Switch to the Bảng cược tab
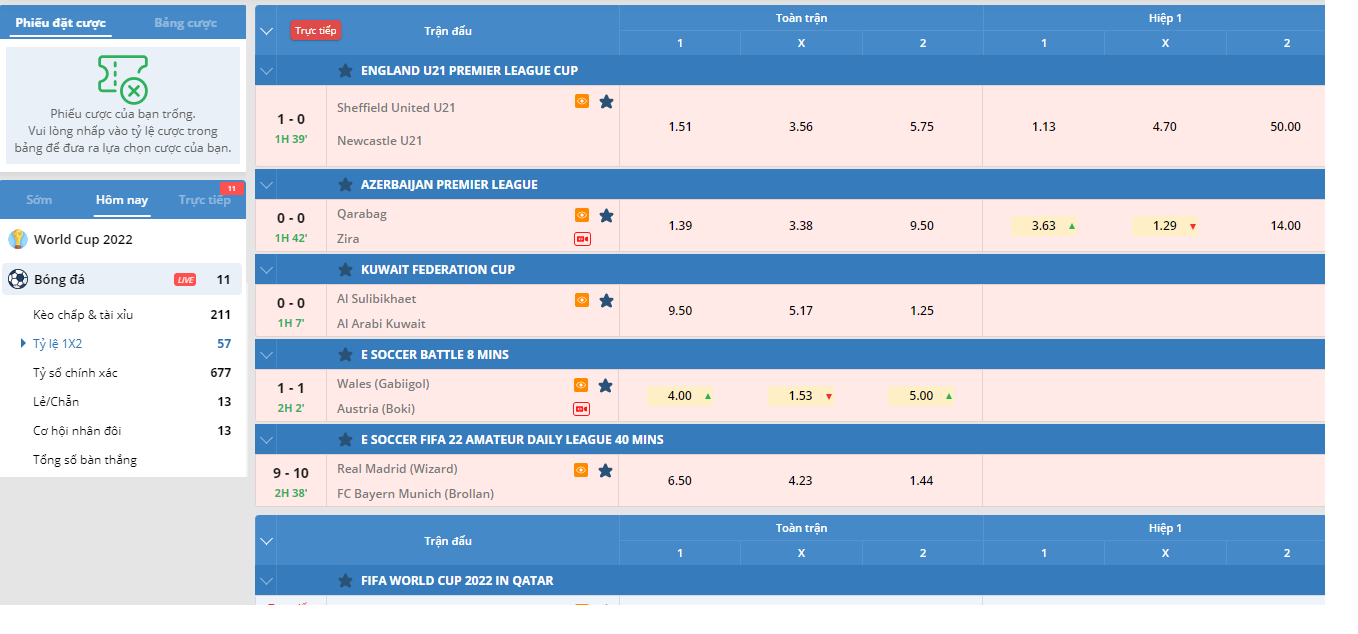This screenshot has width=1358, height=634. point(185,23)
